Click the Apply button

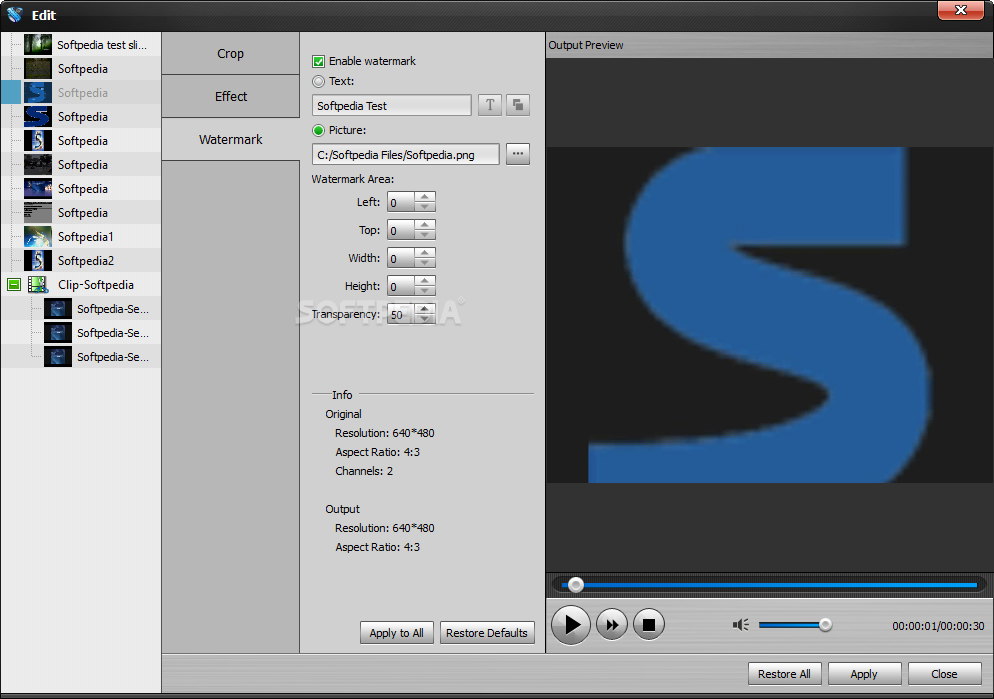(x=864, y=674)
